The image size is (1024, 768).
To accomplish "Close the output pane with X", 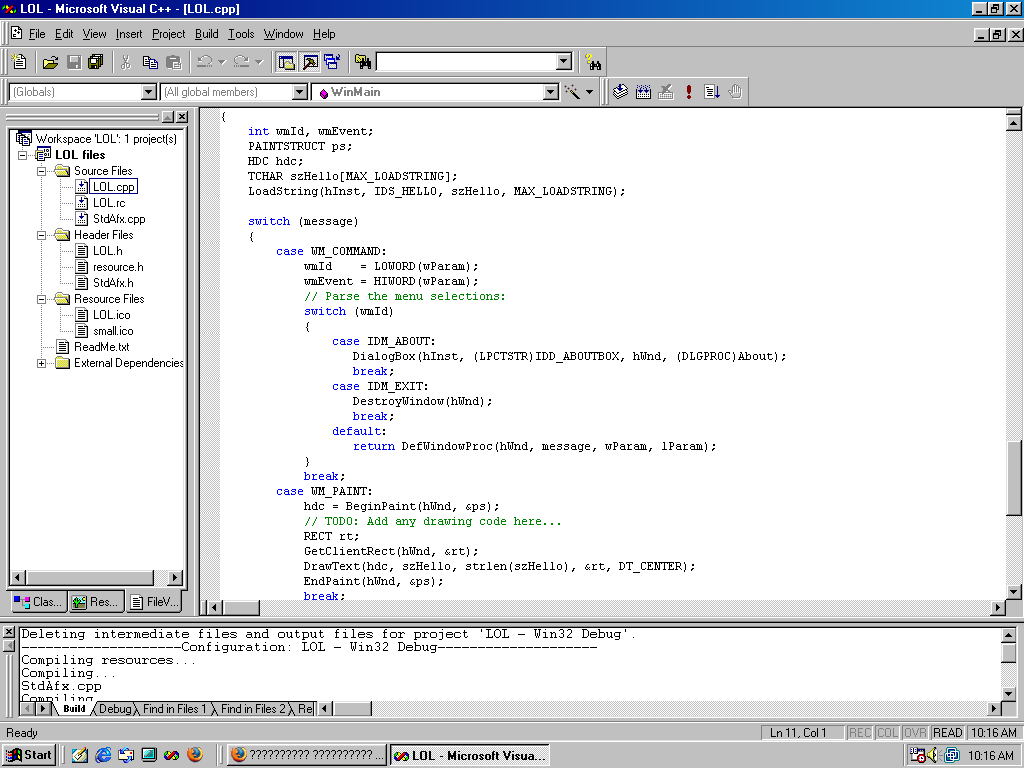I will coord(8,632).
